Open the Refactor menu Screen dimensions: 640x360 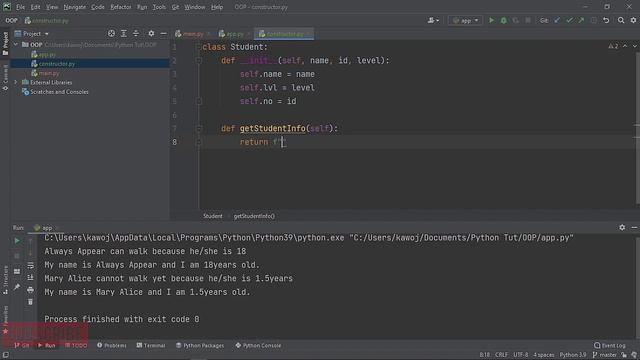(x=120, y=7)
